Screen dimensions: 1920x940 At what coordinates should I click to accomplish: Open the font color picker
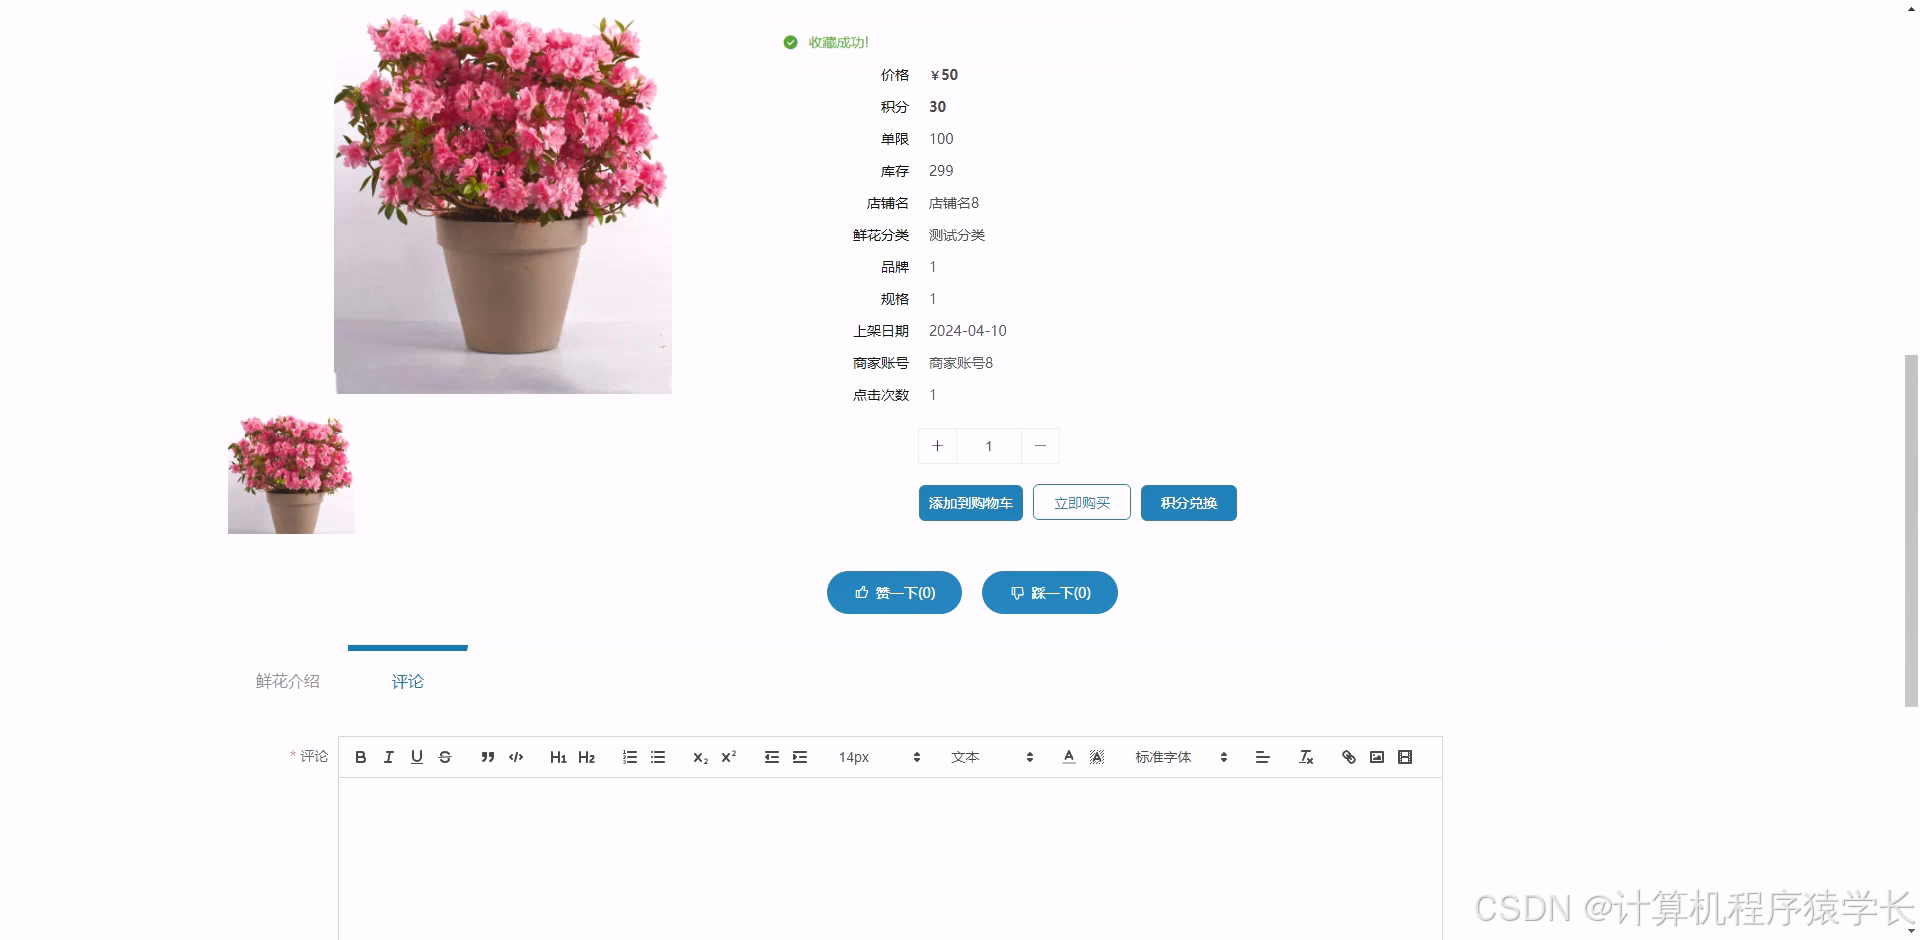[1068, 757]
